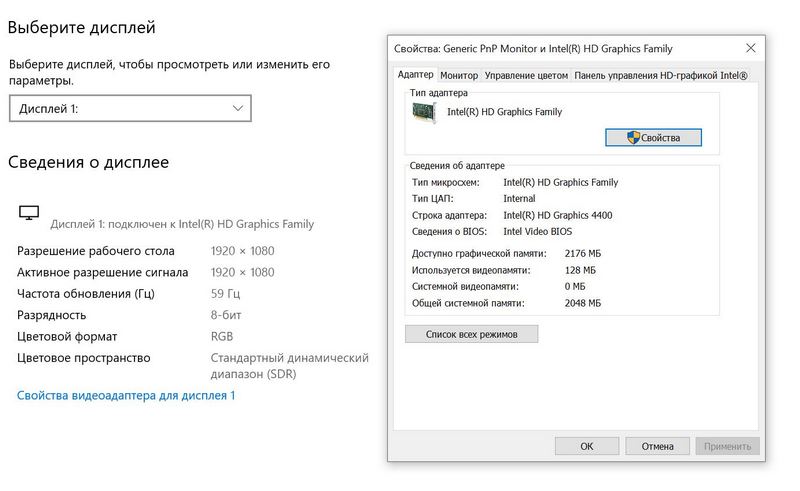Open the "Дисплей 1:" display selection dropdown
This screenshot has width=800, height=491.
(130, 108)
